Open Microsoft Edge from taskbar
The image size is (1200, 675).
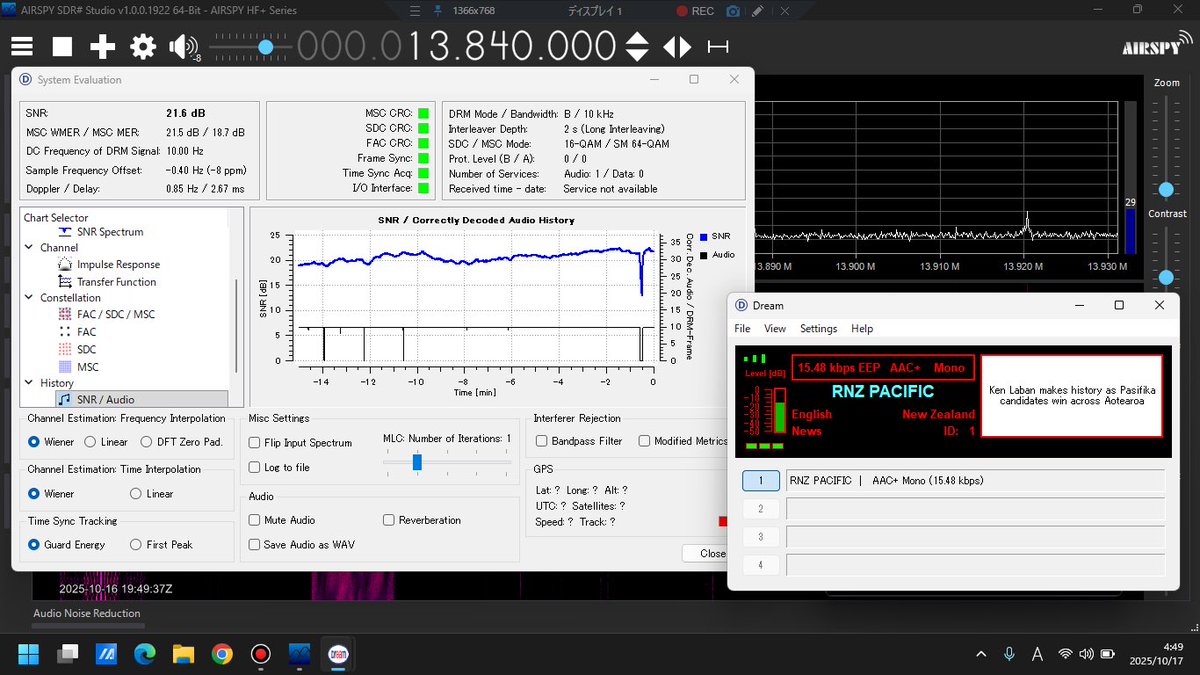point(145,654)
